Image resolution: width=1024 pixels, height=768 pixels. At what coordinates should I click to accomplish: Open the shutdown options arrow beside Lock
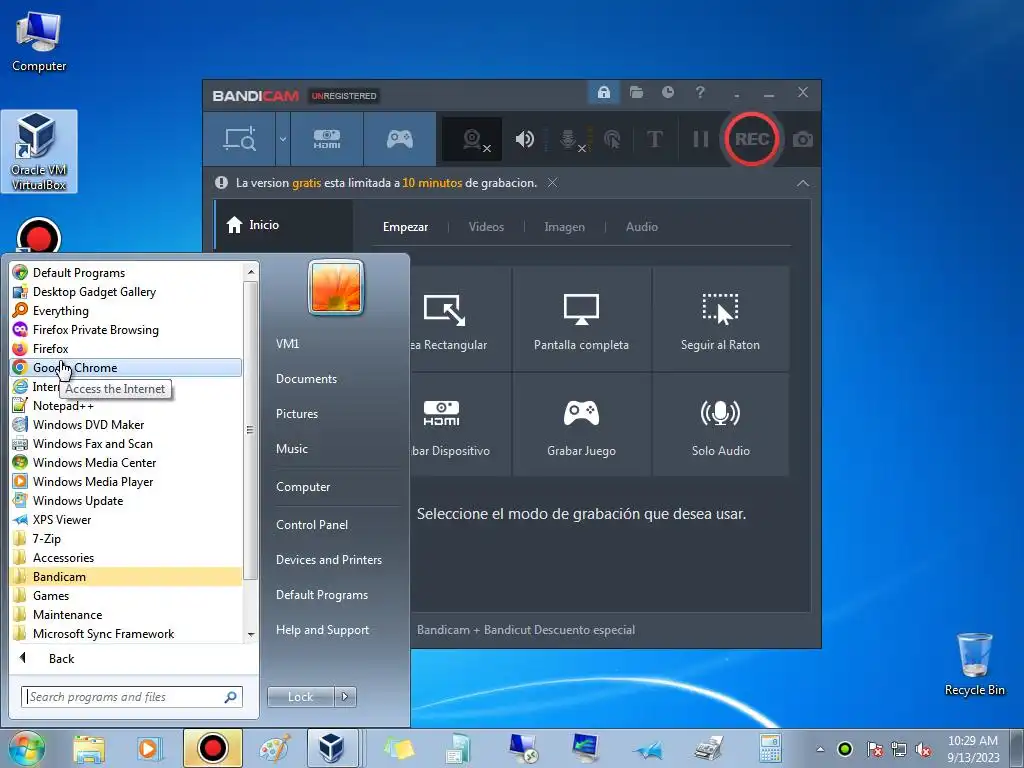(345, 697)
